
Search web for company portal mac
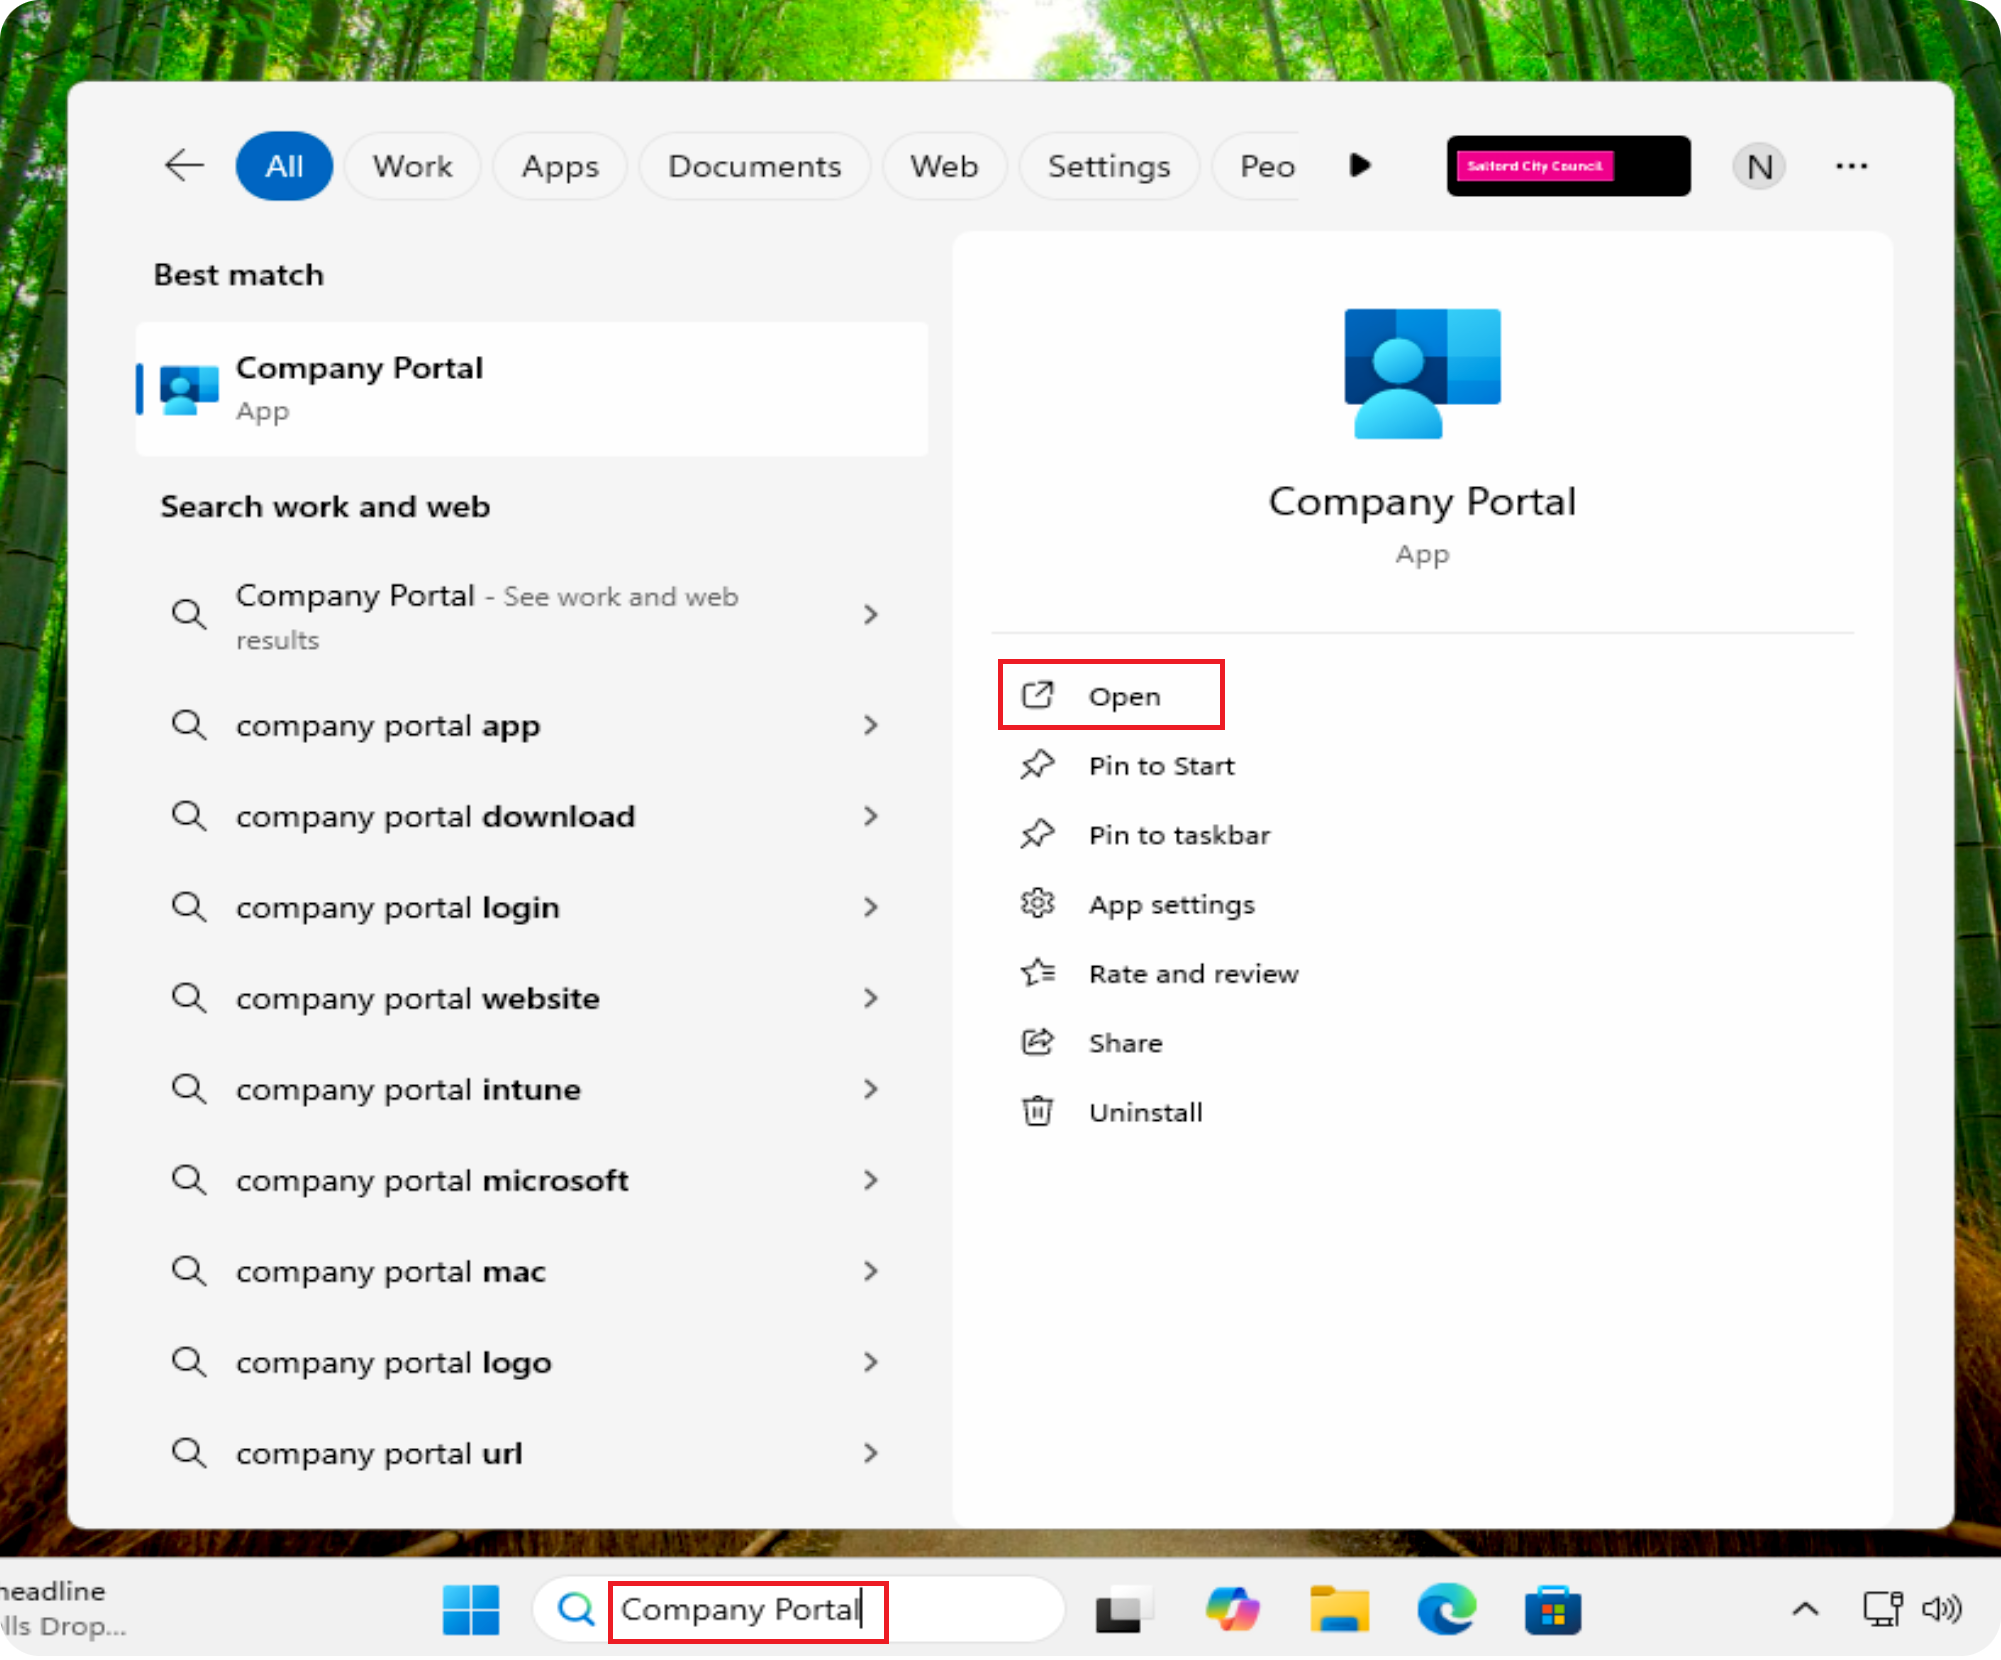tap(391, 1272)
